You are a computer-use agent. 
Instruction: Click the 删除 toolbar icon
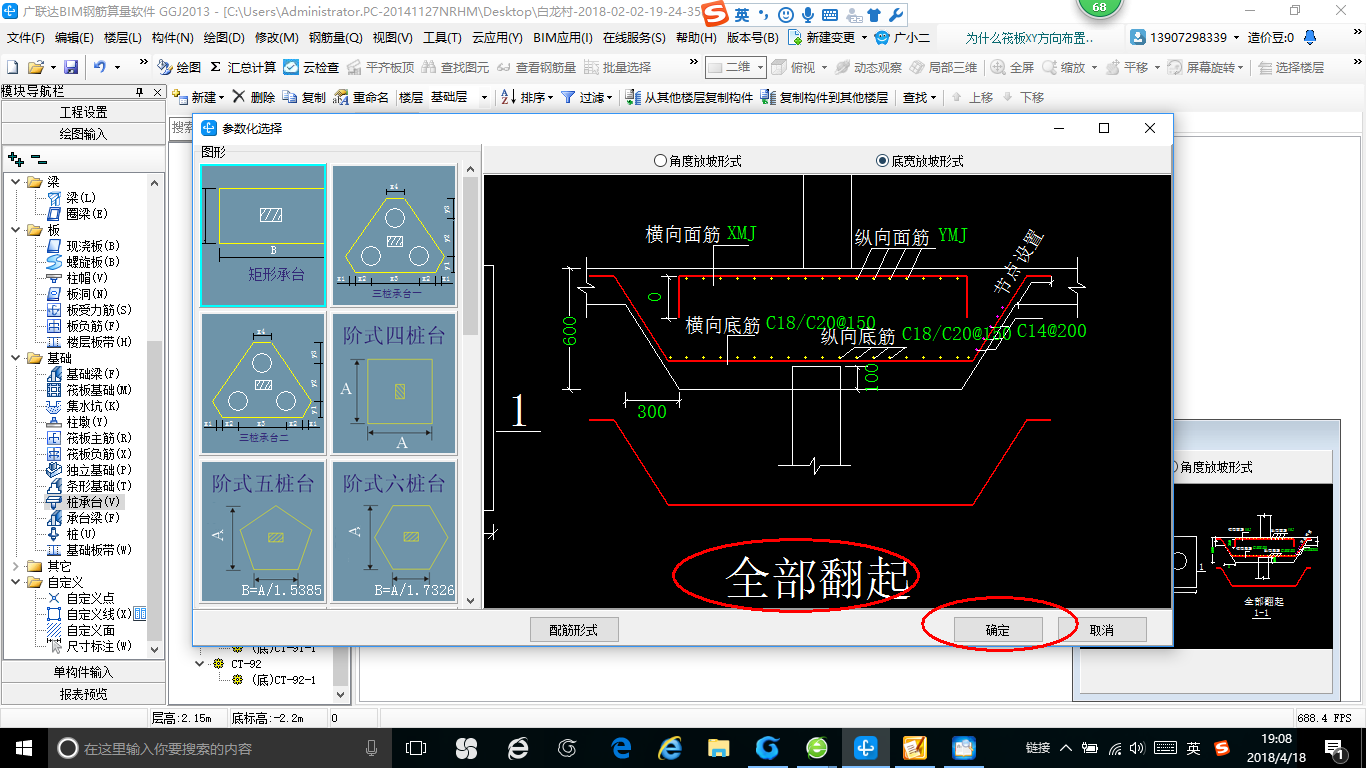253,97
